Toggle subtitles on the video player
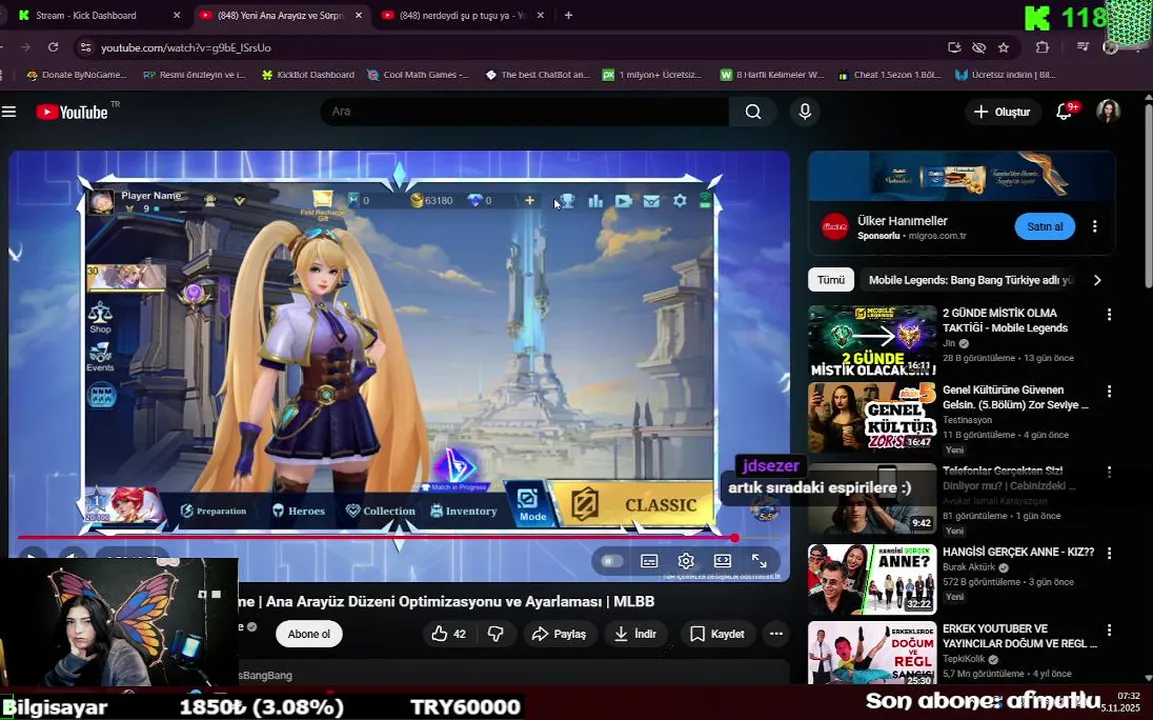Viewport: 1153px width, 720px height. [x=649, y=561]
